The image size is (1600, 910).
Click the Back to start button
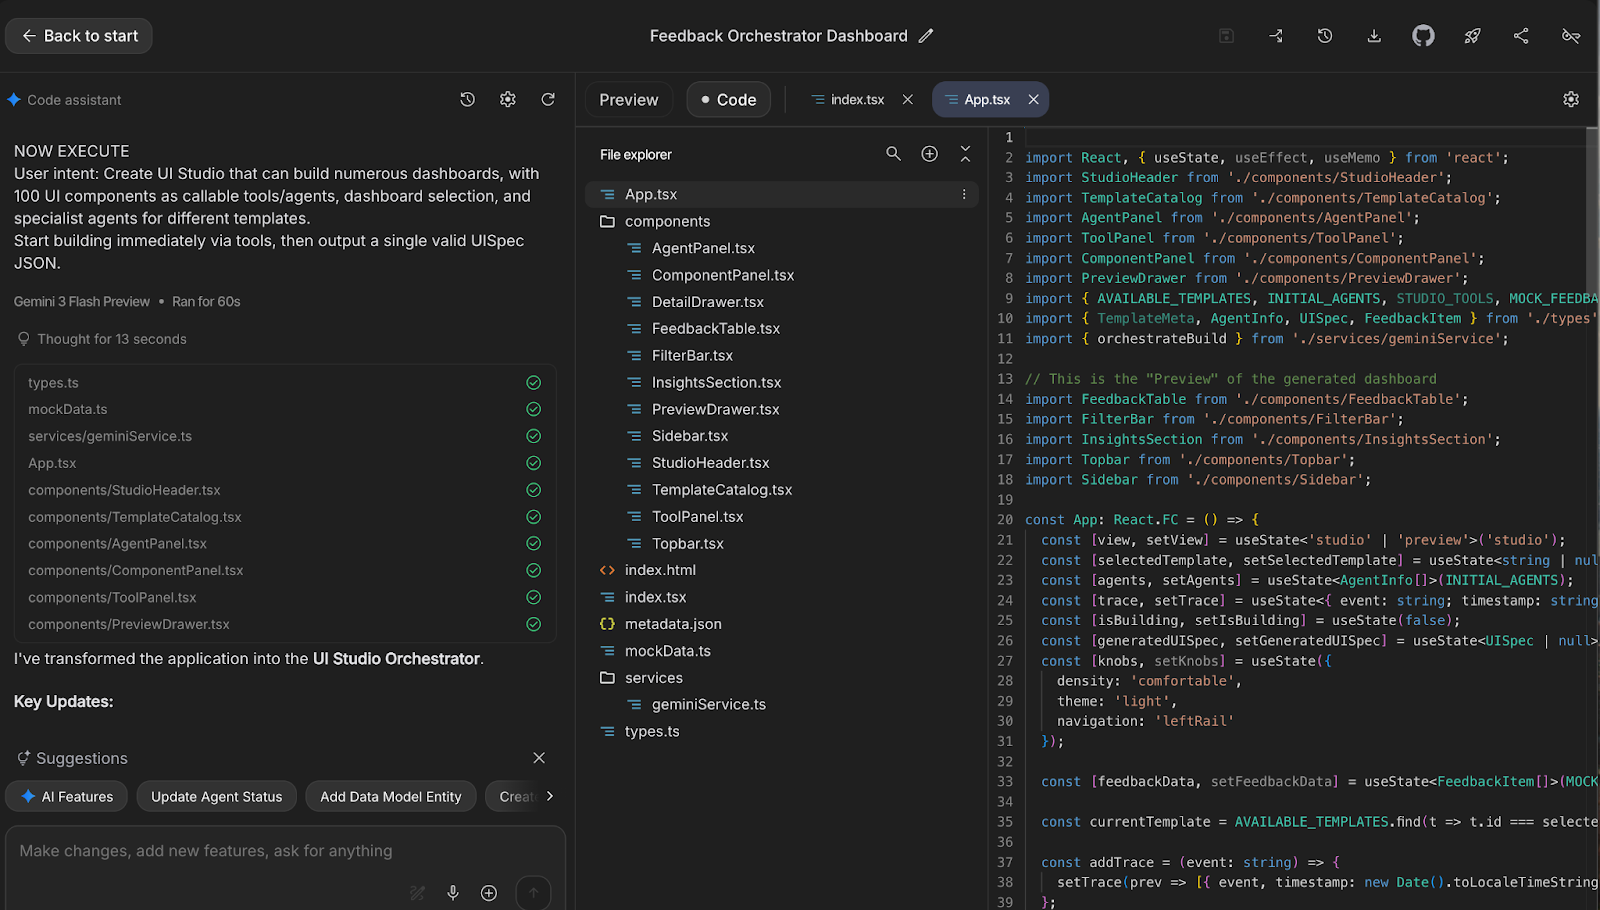[x=78, y=35]
